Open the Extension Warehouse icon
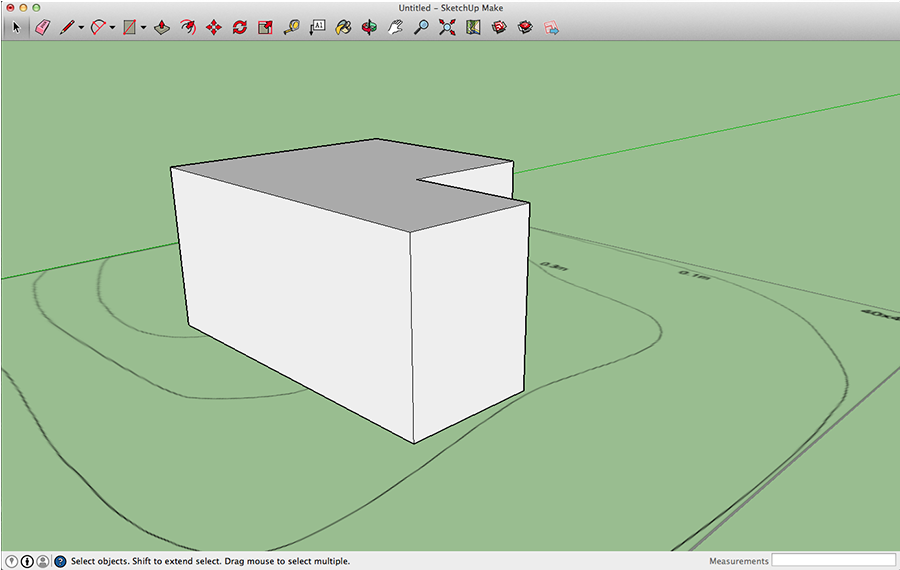Image resolution: width=900 pixels, height=570 pixels. pos(525,27)
